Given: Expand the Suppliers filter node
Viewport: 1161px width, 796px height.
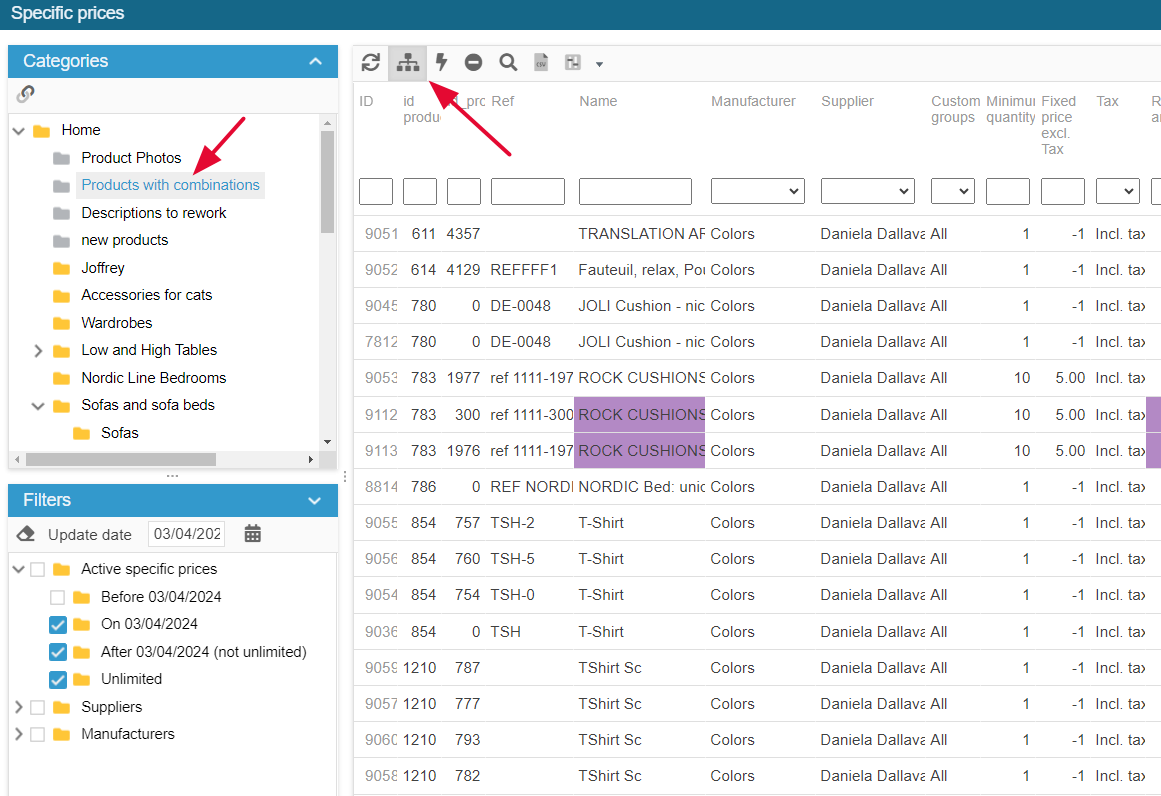Looking at the screenshot, I should [19, 707].
